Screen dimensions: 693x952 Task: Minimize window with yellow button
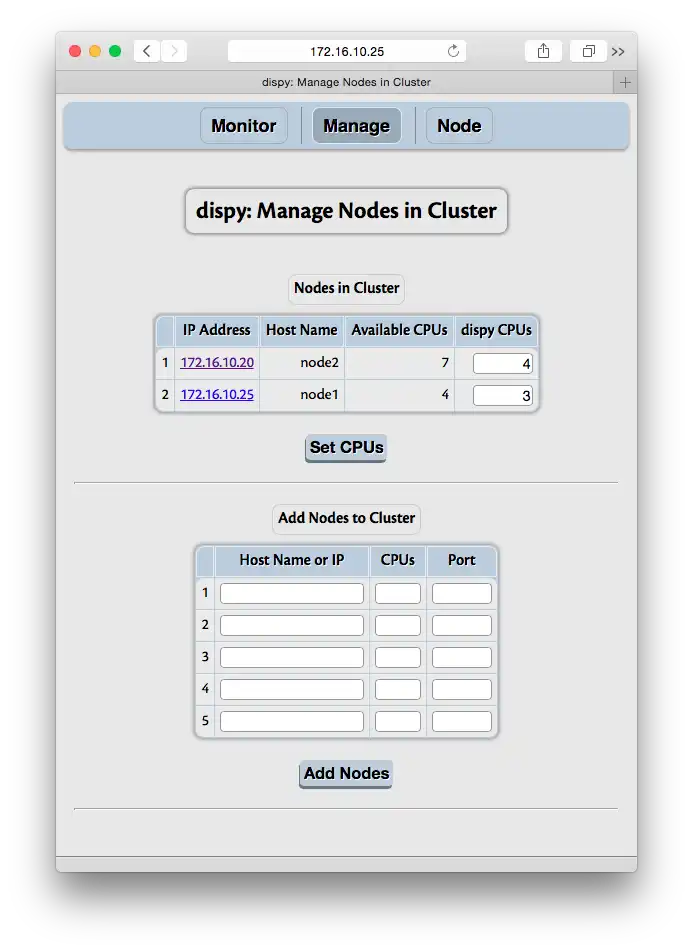(95, 51)
